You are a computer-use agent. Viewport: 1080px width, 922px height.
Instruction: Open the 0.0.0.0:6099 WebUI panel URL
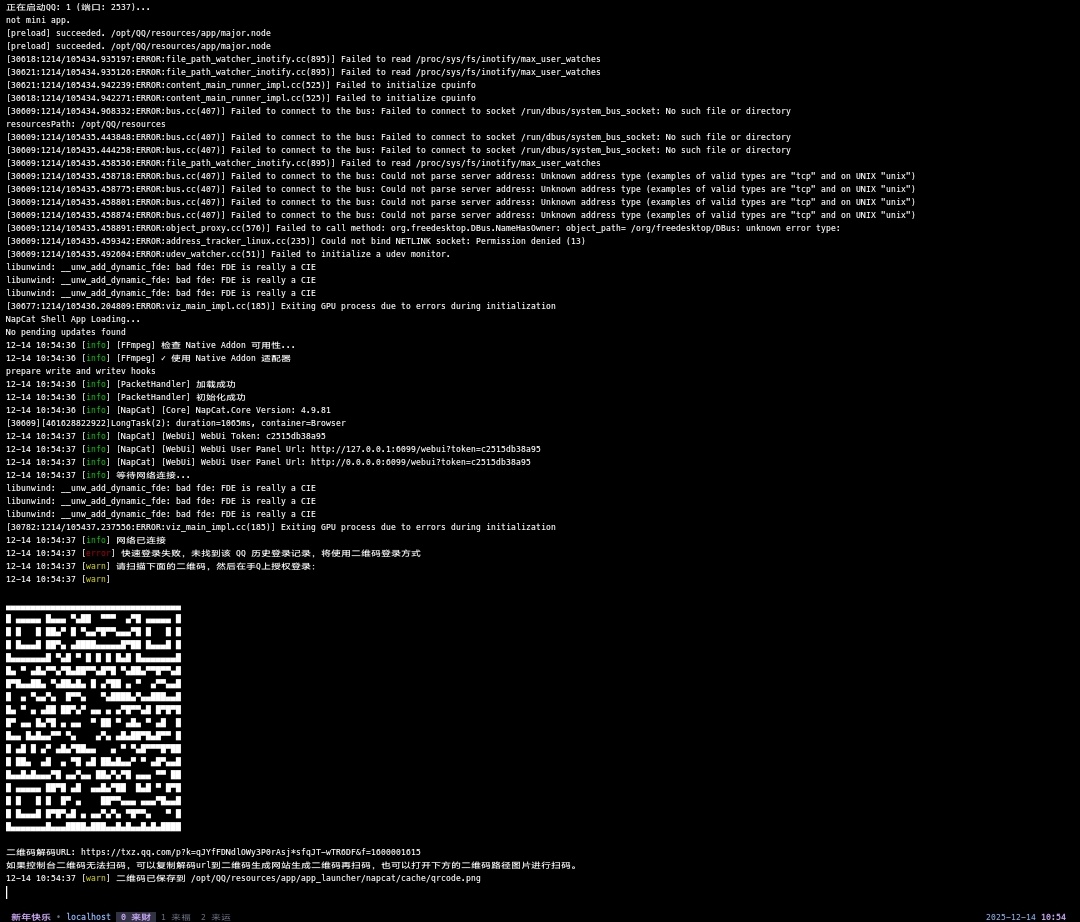tap(420, 463)
